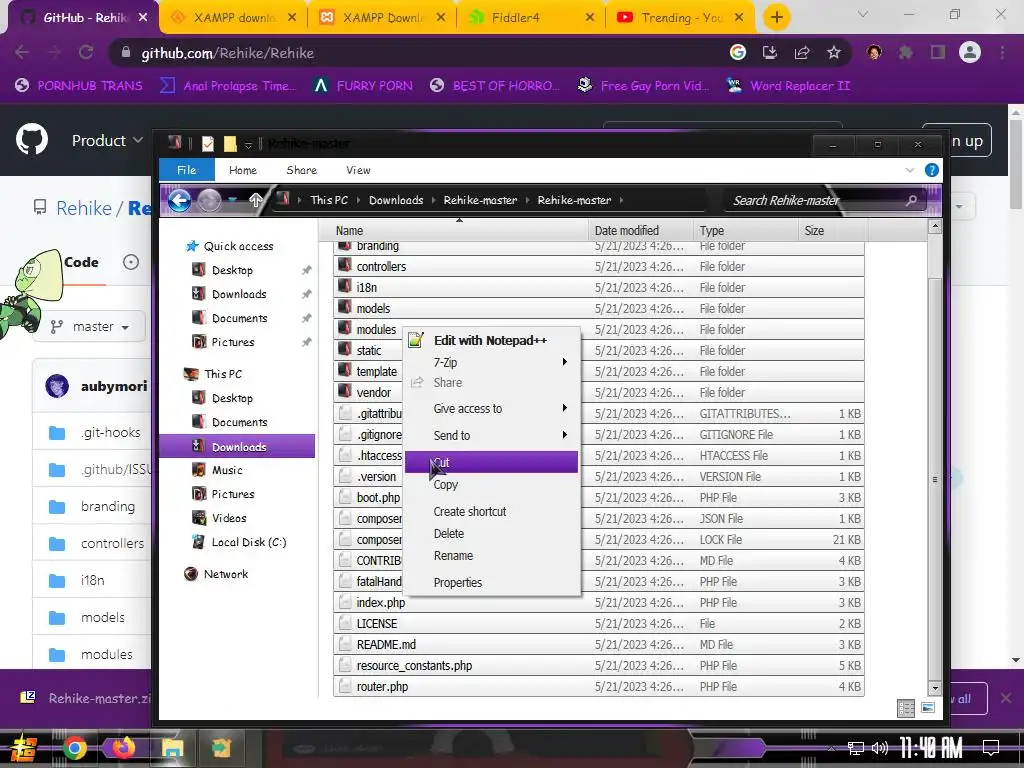Select Edit with Notepad++
The width and height of the screenshot is (1024, 768).
coord(491,340)
